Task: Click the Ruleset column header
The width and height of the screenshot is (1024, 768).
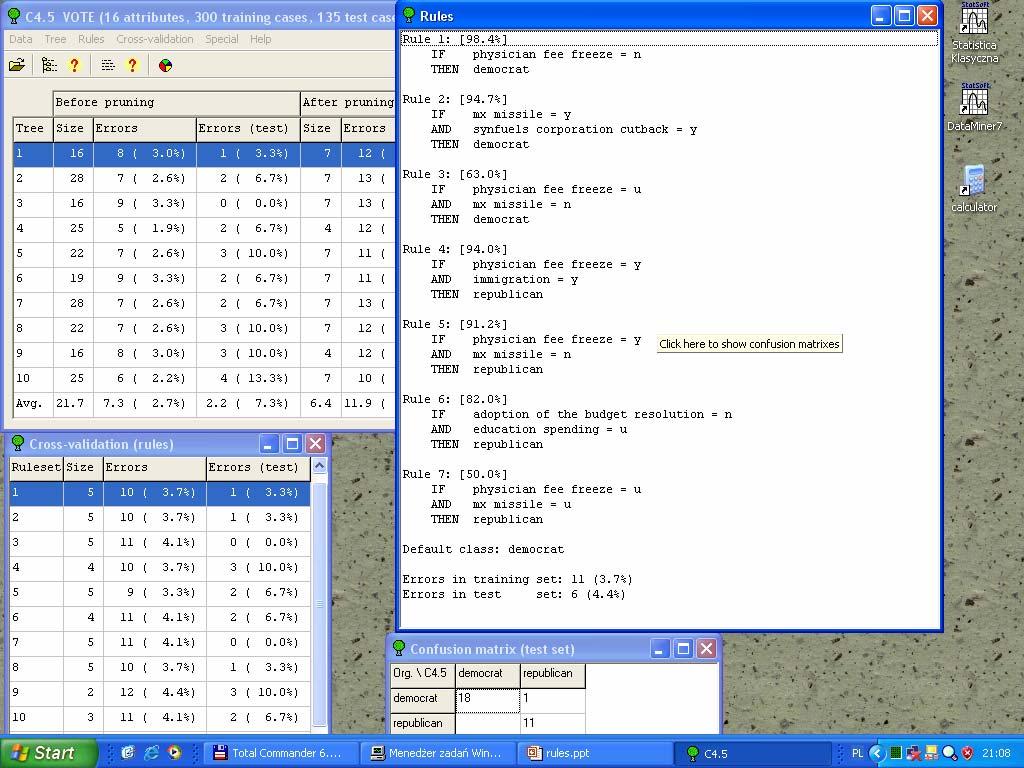Action: pos(36,468)
